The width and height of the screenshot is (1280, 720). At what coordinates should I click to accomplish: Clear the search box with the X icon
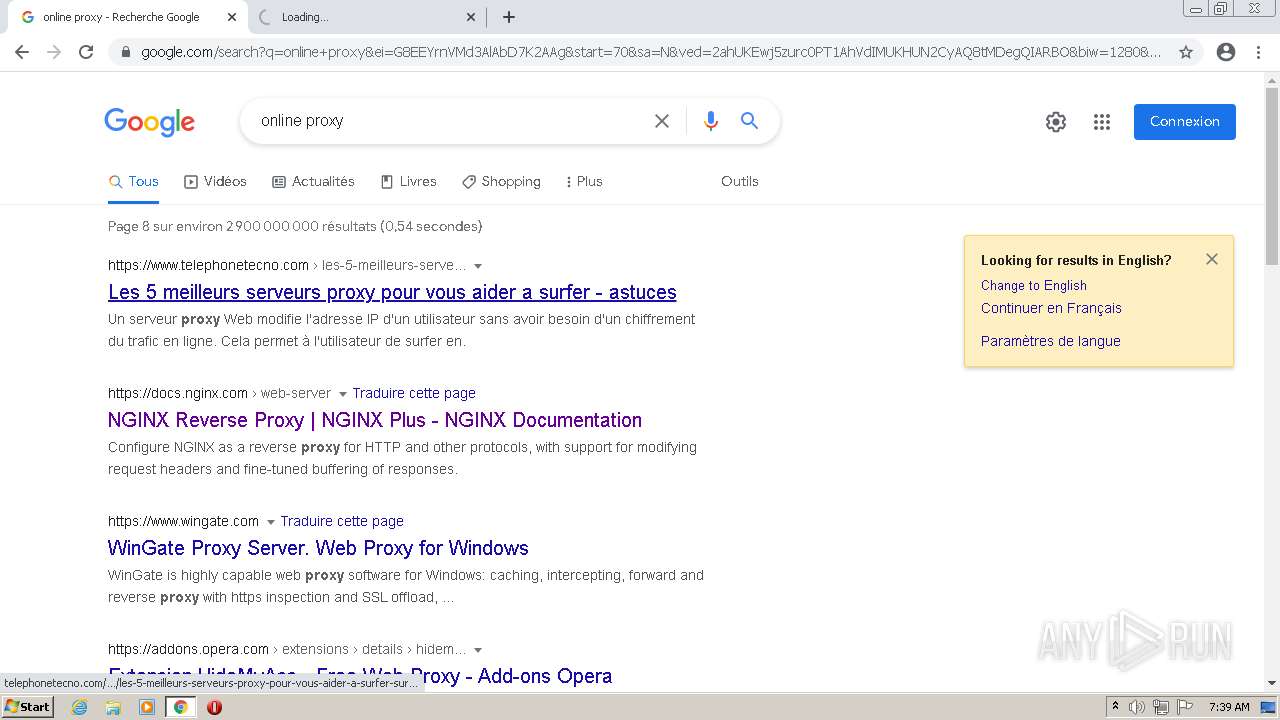coord(662,121)
